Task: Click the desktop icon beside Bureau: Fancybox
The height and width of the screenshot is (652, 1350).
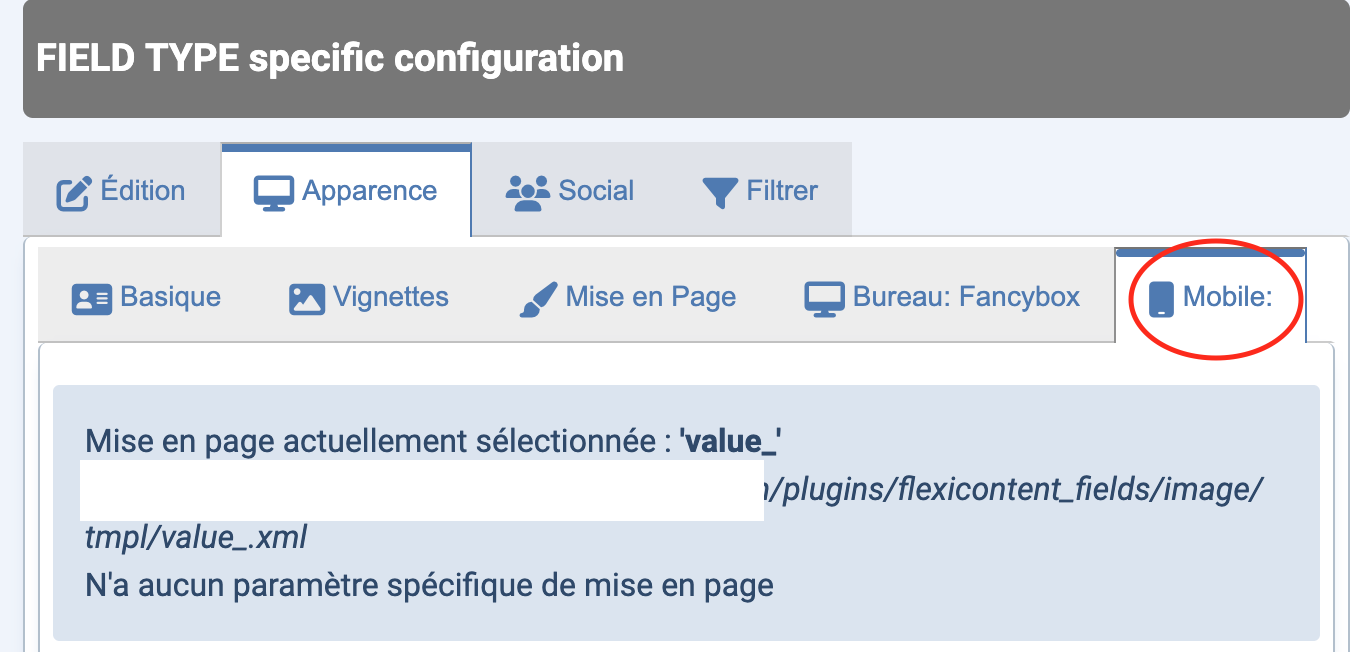Action: pyautogui.click(x=825, y=298)
